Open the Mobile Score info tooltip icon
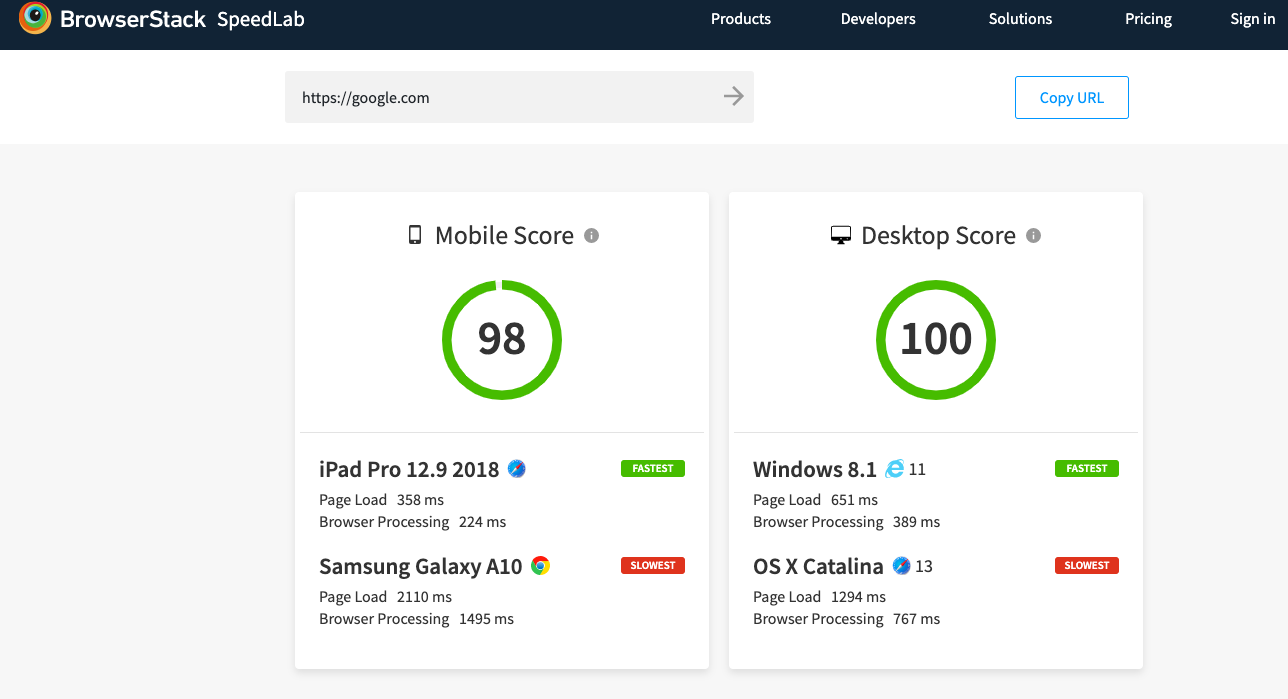This screenshot has width=1288, height=699. click(x=591, y=236)
